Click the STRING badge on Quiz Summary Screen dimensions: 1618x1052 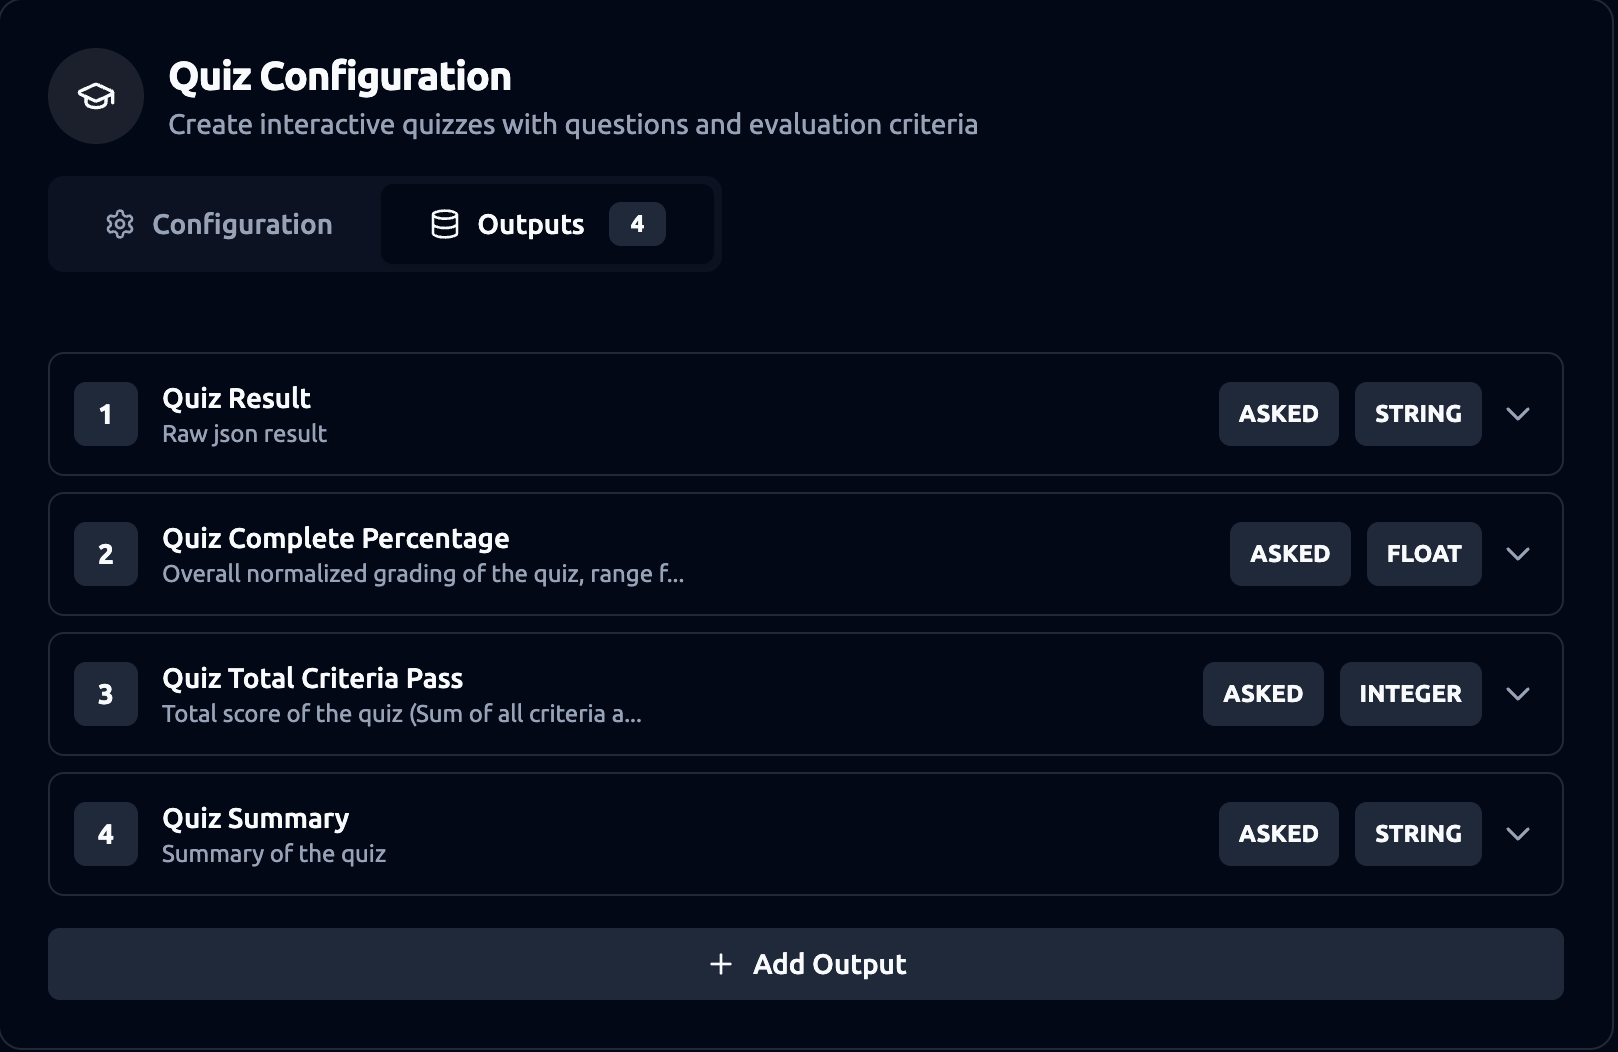pyautogui.click(x=1418, y=834)
